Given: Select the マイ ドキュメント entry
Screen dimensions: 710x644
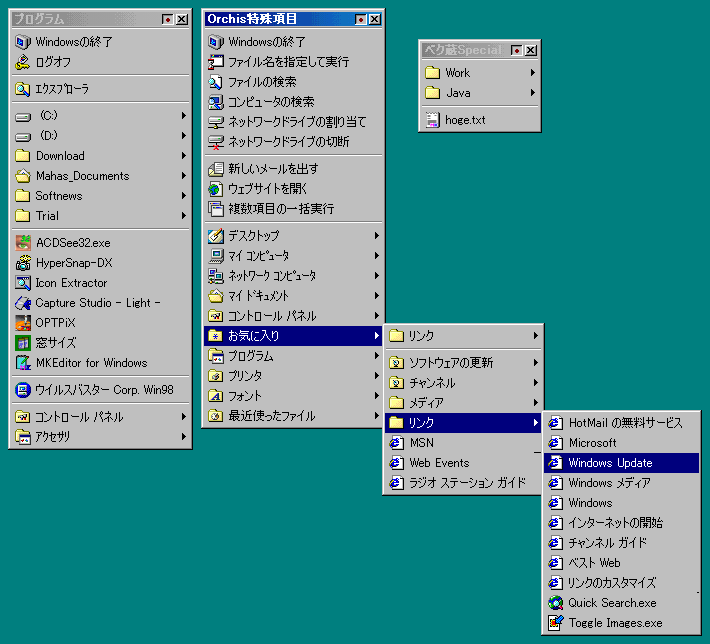Looking at the screenshot, I should (x=293, y=296).
